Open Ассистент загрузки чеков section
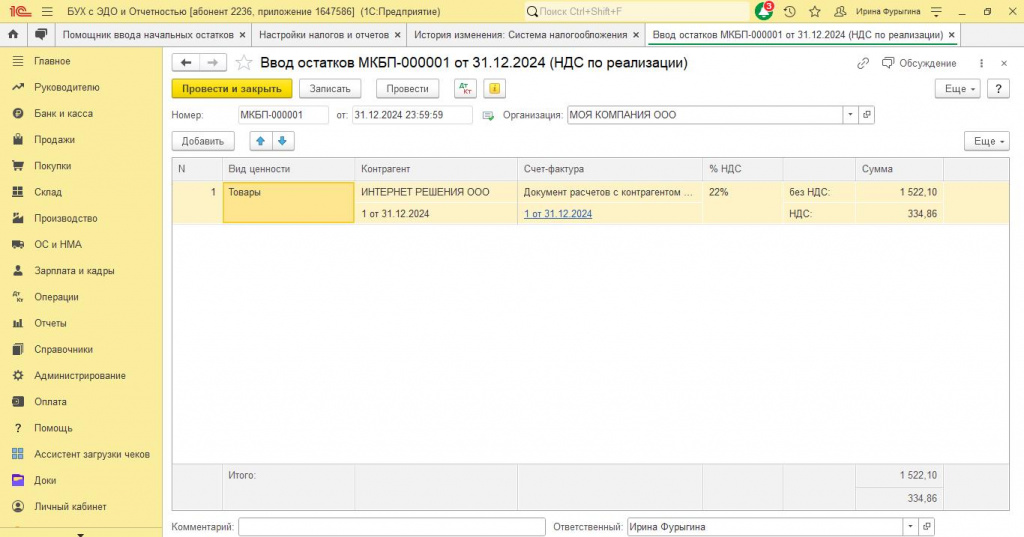 tap(91, 454)
